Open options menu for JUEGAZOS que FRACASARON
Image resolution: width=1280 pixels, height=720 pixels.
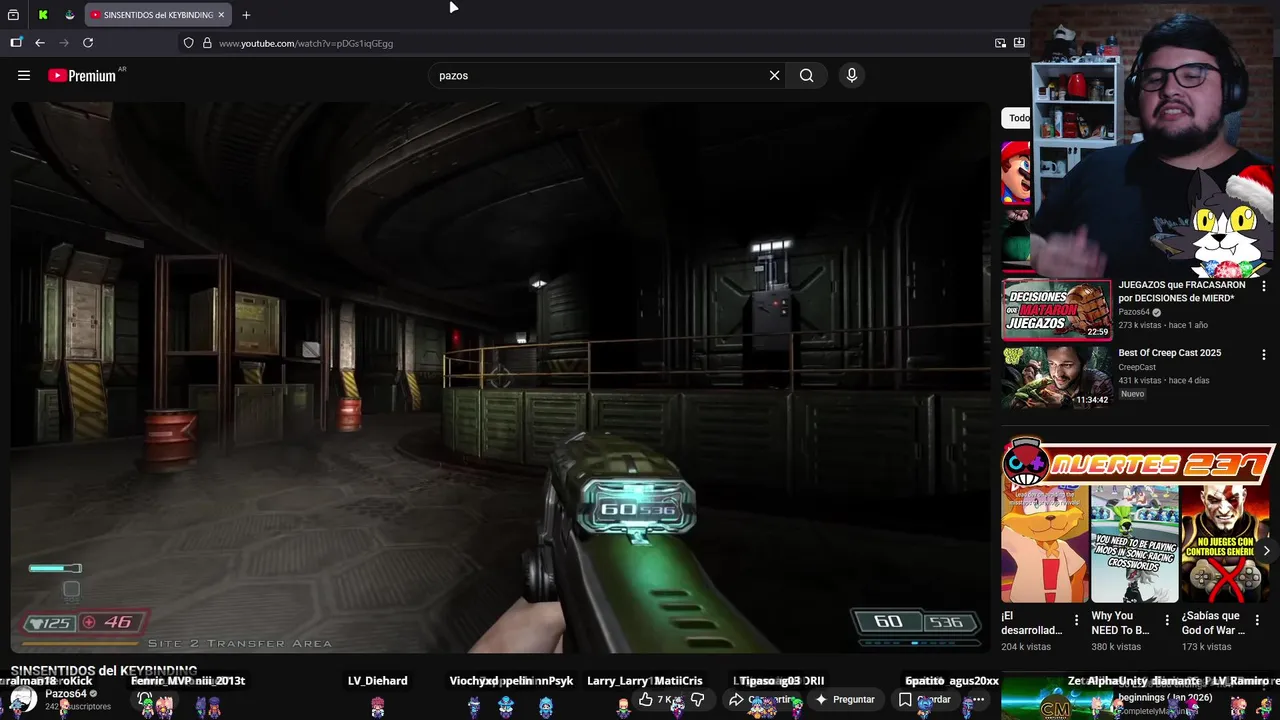[1263, 286]
